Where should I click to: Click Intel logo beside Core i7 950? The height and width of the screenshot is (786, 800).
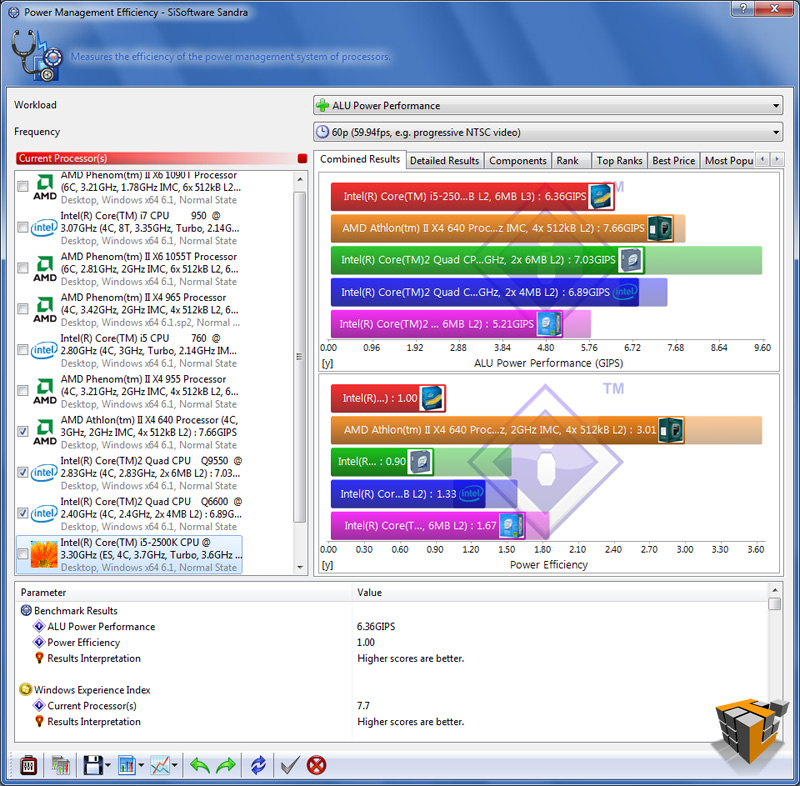[x=44, y=227]
